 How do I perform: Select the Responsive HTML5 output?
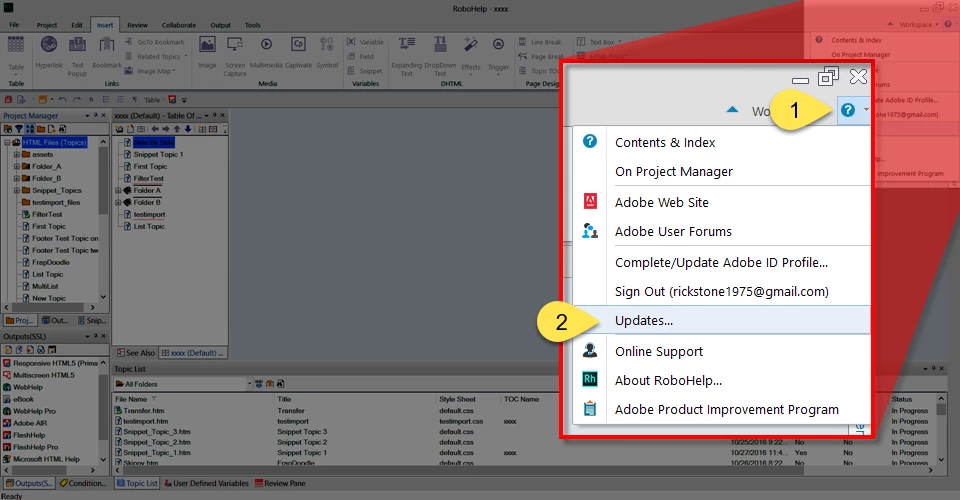51,363
